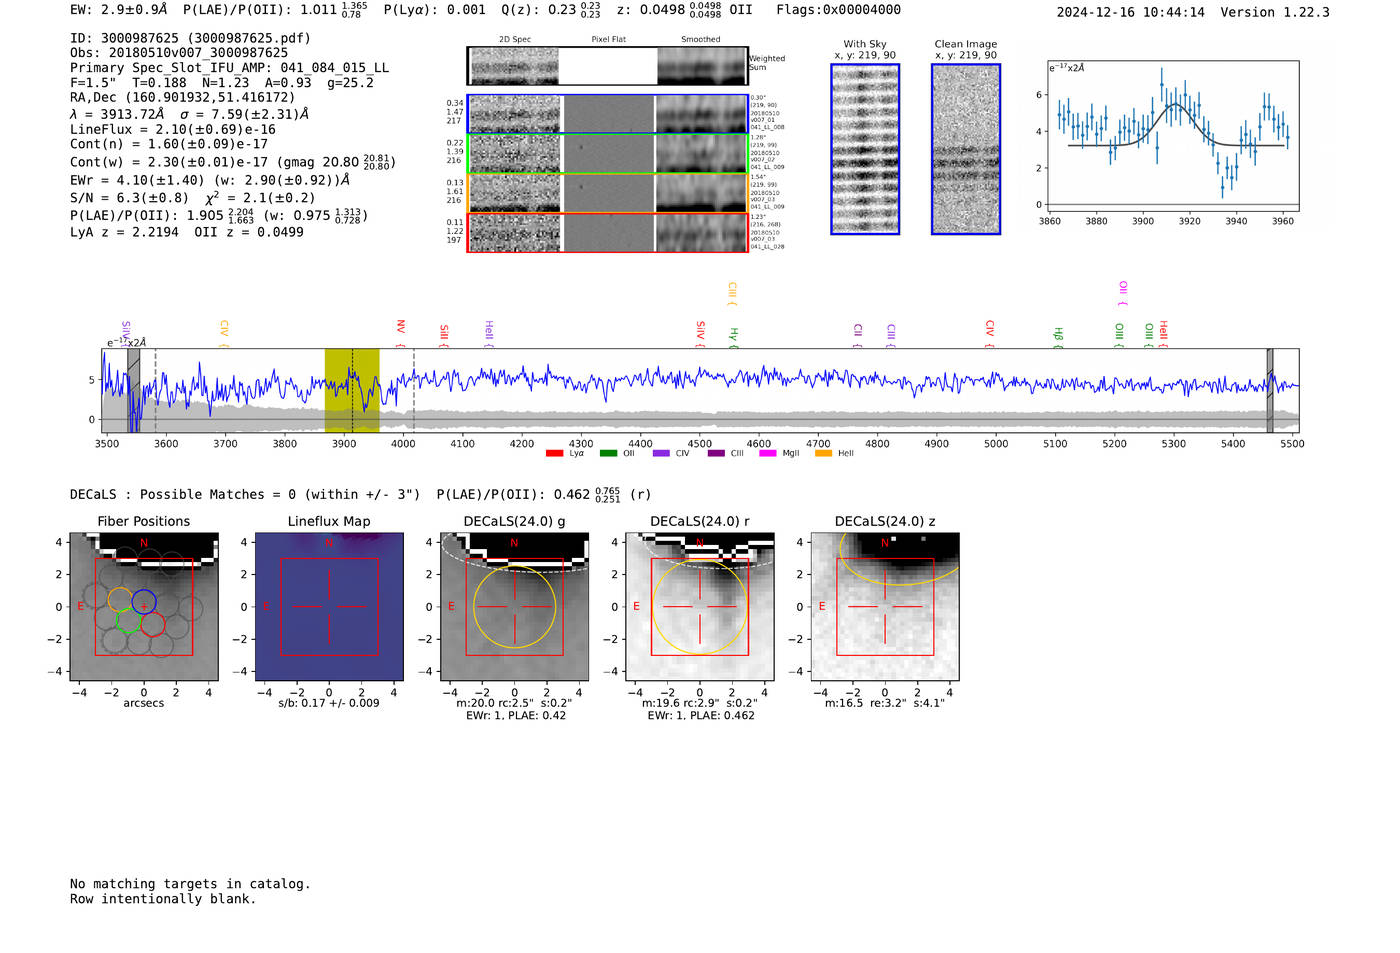Image resolution: width=1400 pixels, height=953 pixels.
Task: Click the yellow highlighted region on the spectrum
Action: 352,390
